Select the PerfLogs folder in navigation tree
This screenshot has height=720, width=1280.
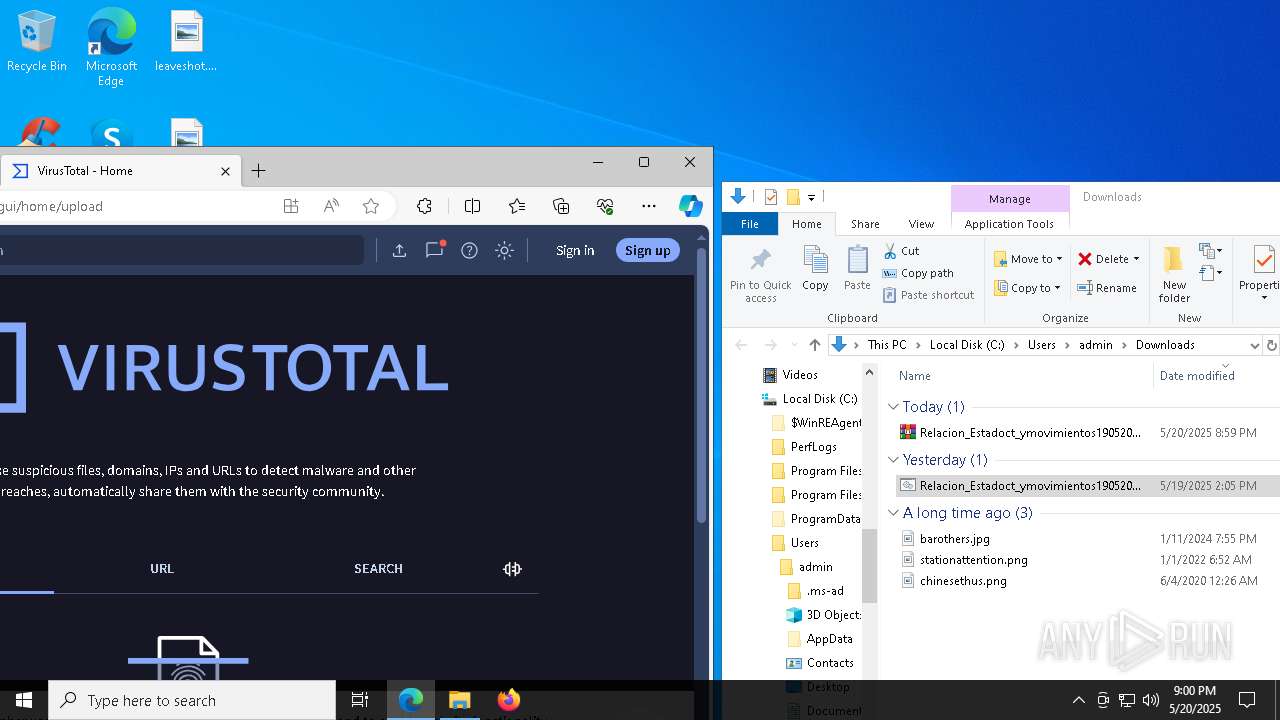813,447
